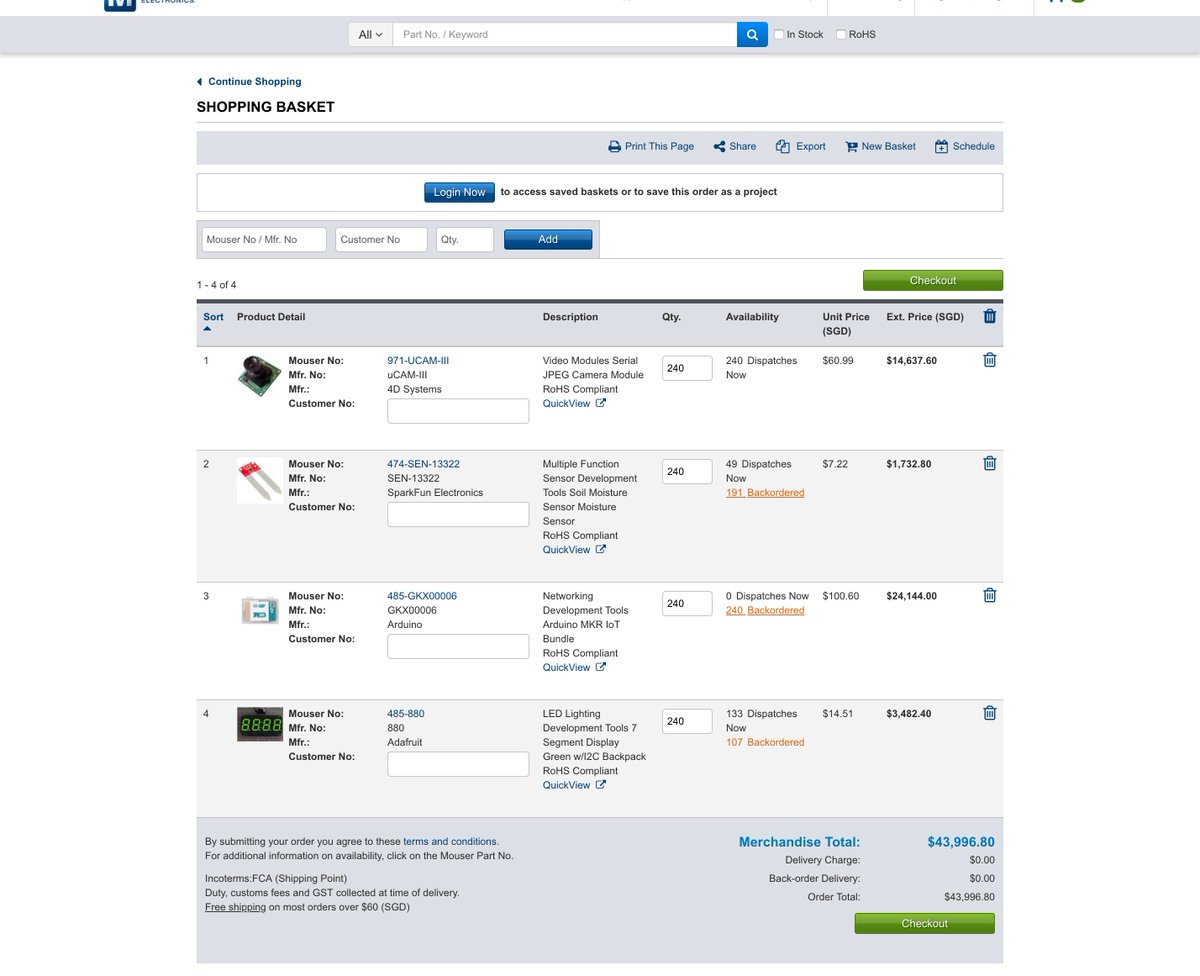1200x976 pixels.
Task: Click the uCAM-III camera module thumbnail
Action: [x=260, y=377]
